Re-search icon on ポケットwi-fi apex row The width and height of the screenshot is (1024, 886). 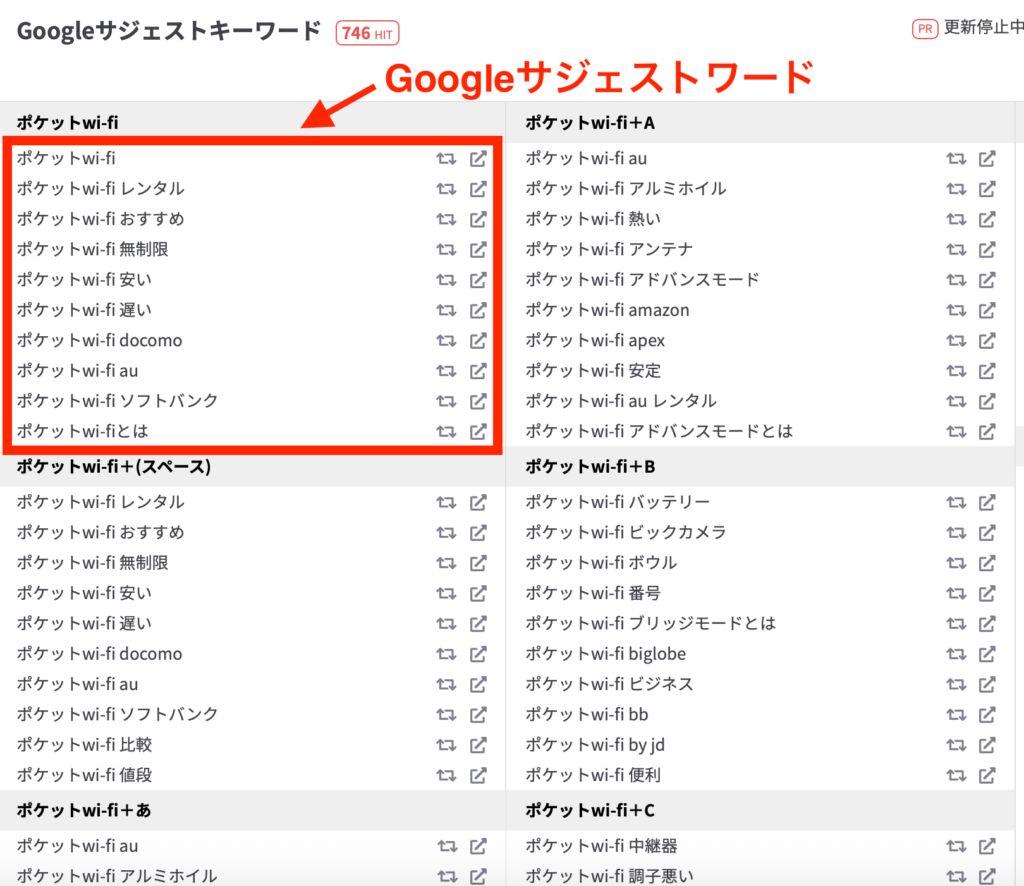[956, 341]
